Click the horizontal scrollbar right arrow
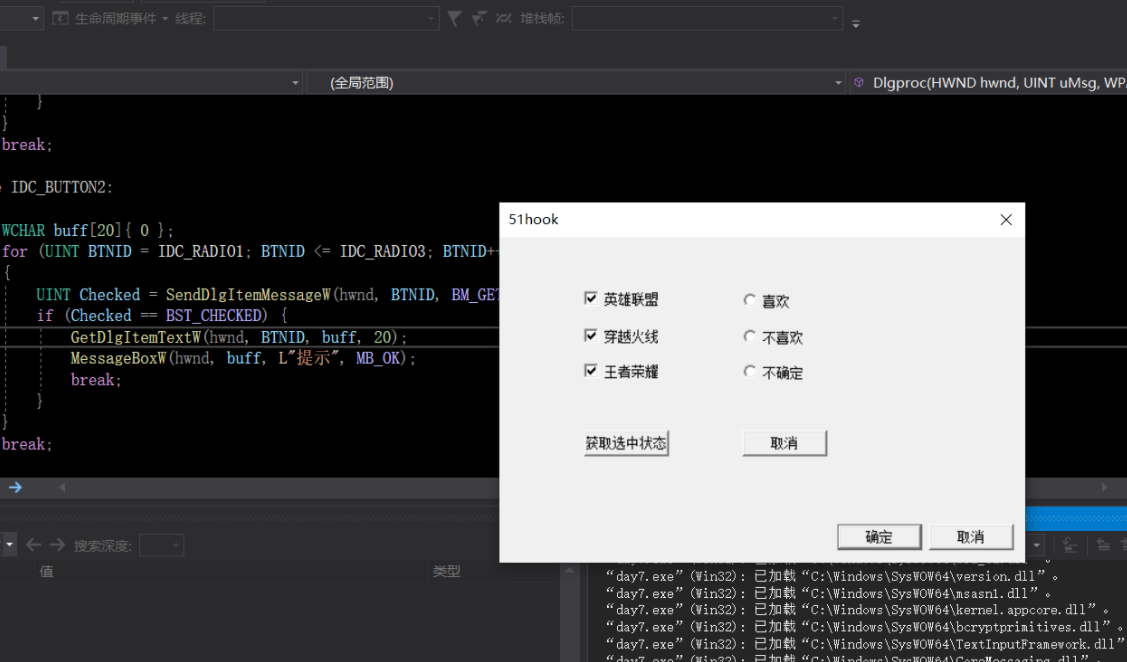Viewport: 1127px width, 662px height. (x=1105, y=487)
